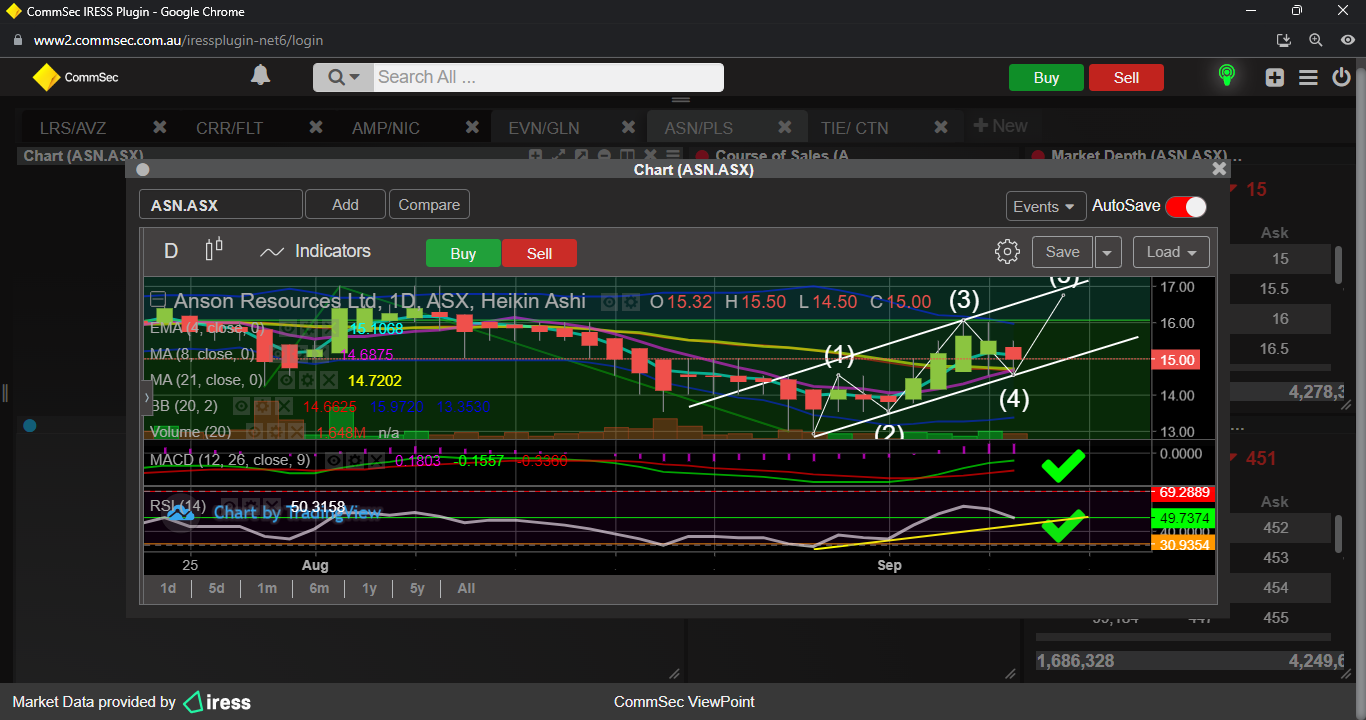Click the Compare button
This screenshot has width=1366, height=720.
[x=429, y=205]
